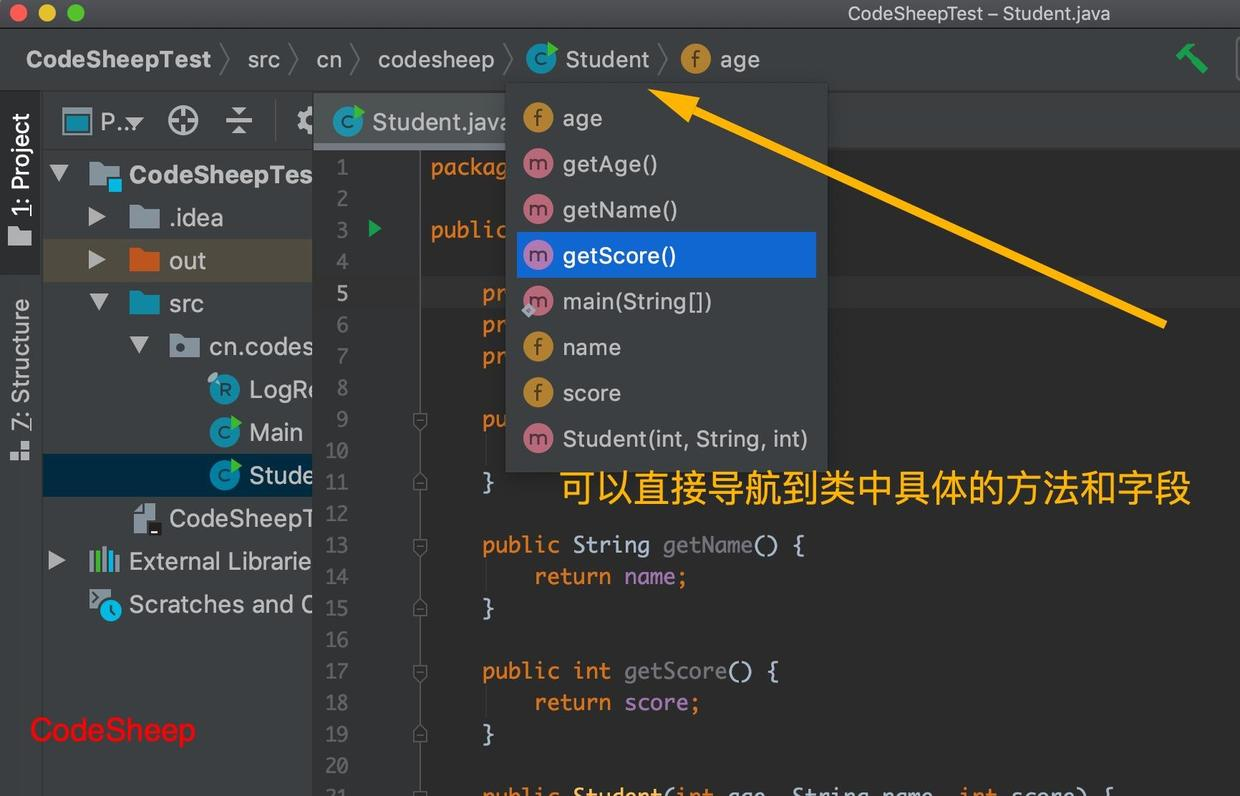Click age label in the breadcrumb bar
Image resolution: width=1240 pixels, height=796 pixels.
[x=740, y=61]
